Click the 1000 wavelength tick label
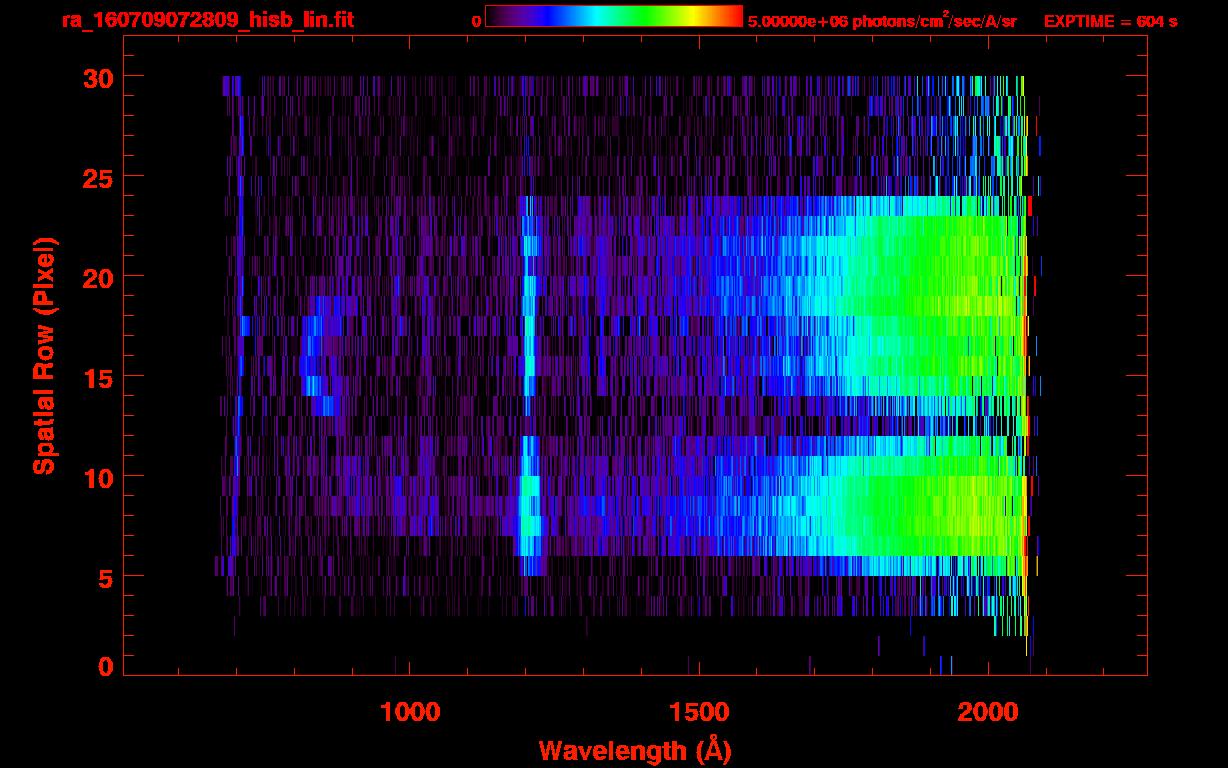The image size is (1228, 768). tap(410, 712)
